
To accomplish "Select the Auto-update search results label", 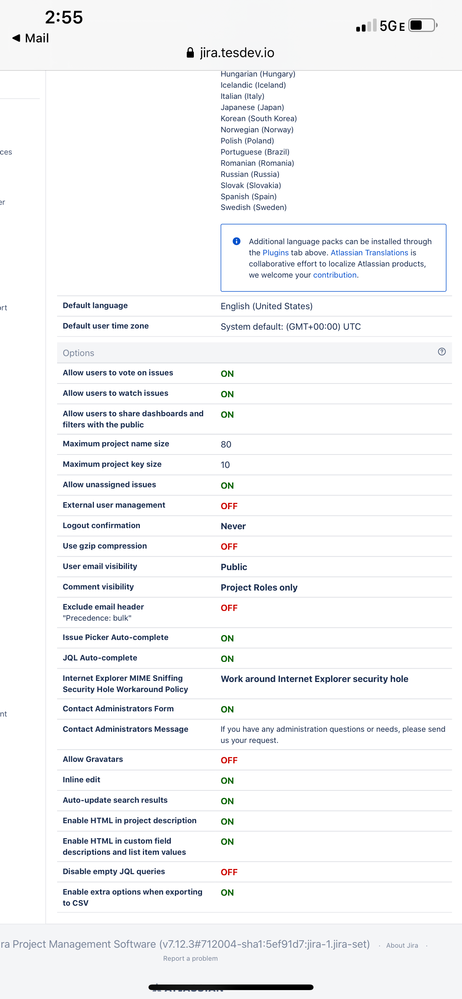I will (115, 800).
